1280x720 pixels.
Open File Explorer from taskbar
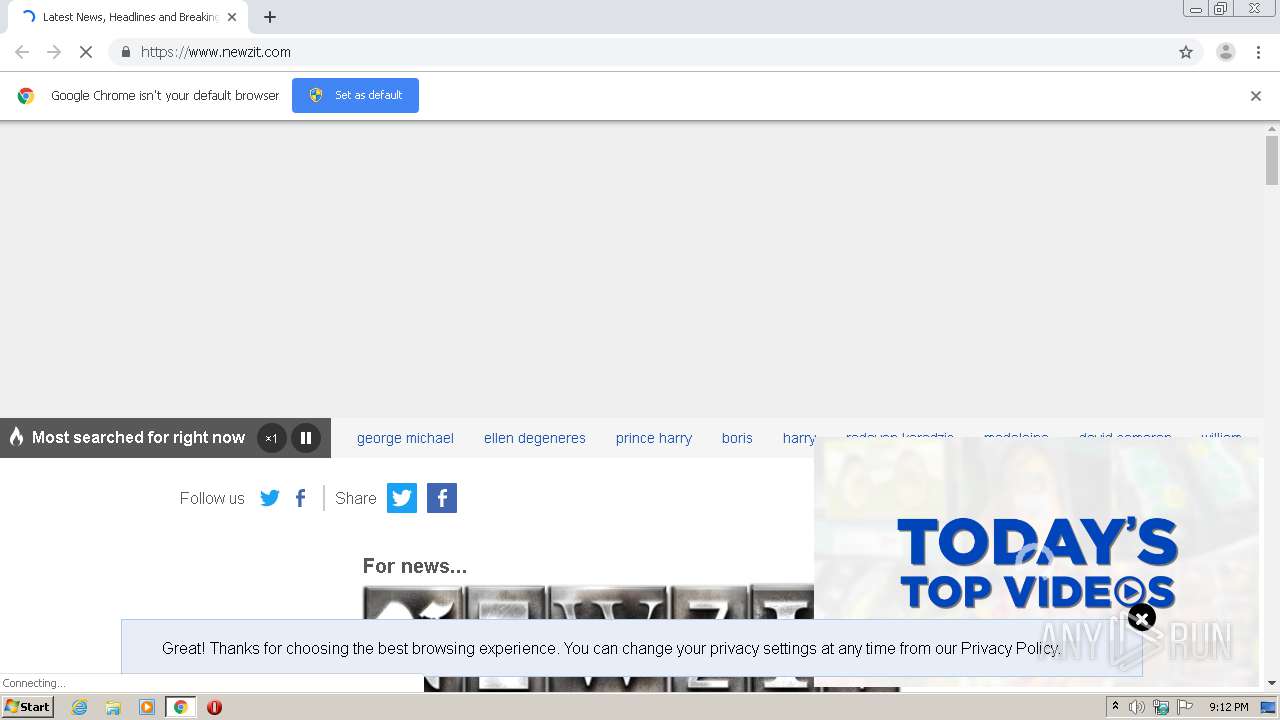pyautogui.click(x=113, y=707)
